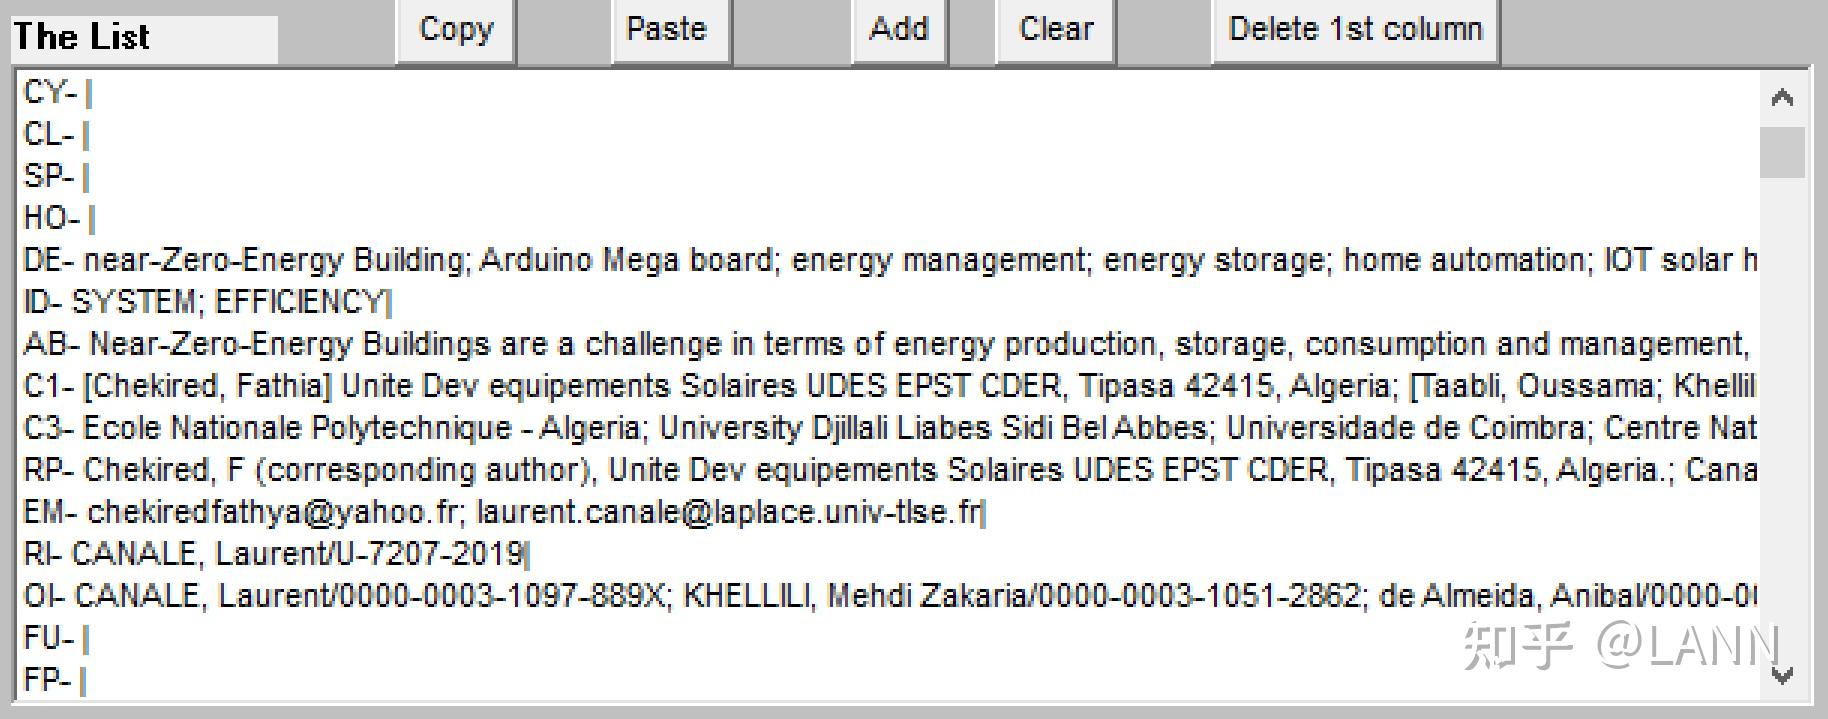Click the Add button

click(x=899, y=30)
